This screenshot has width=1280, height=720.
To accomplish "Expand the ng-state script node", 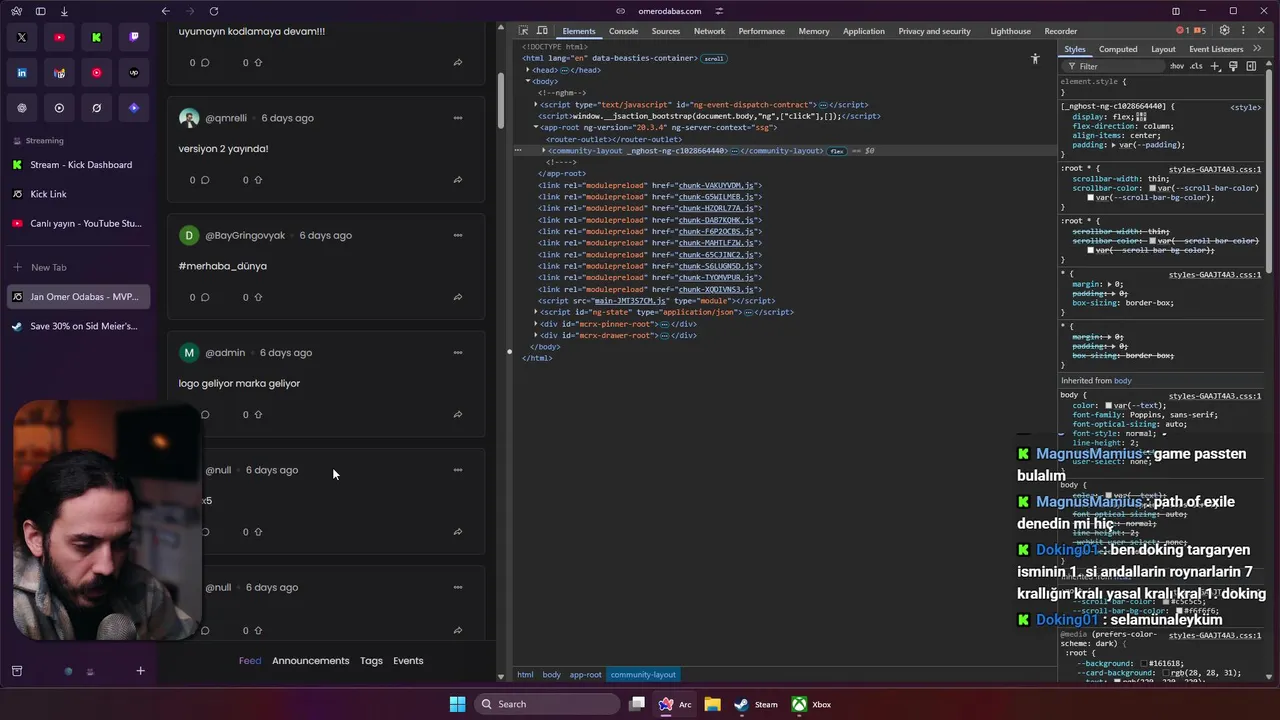I will (536, 312).
